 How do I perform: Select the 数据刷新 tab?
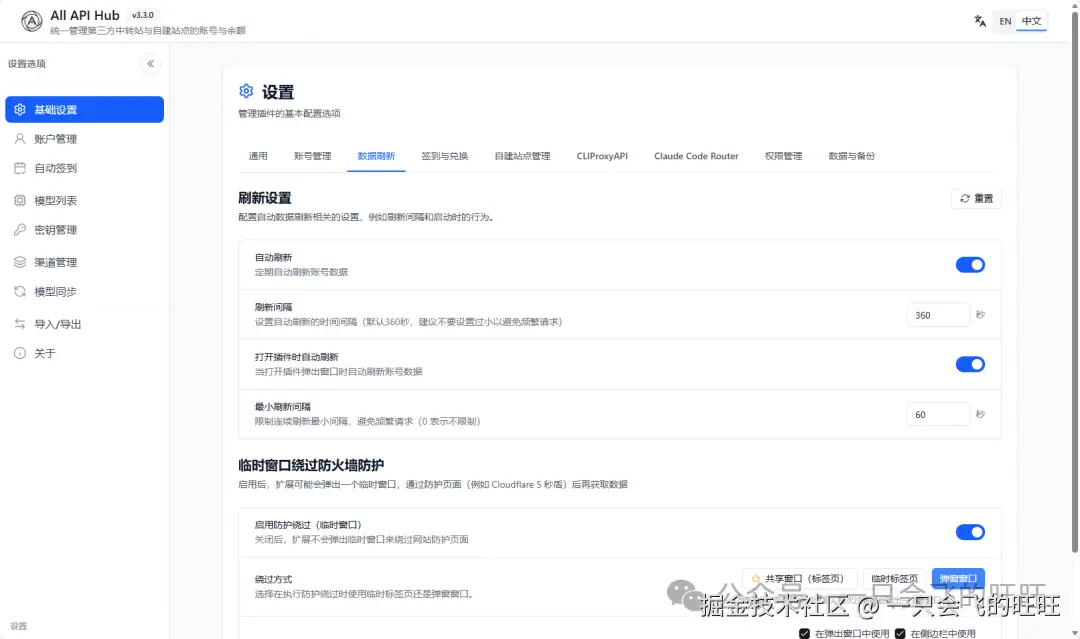pos(376,156)
